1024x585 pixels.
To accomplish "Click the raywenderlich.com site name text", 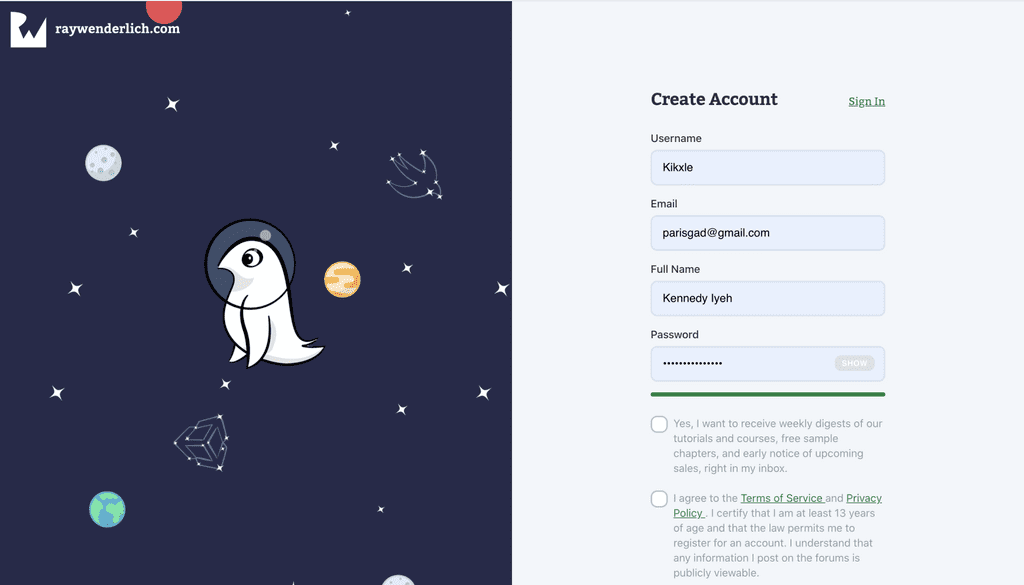I will (x=118, y=29).
